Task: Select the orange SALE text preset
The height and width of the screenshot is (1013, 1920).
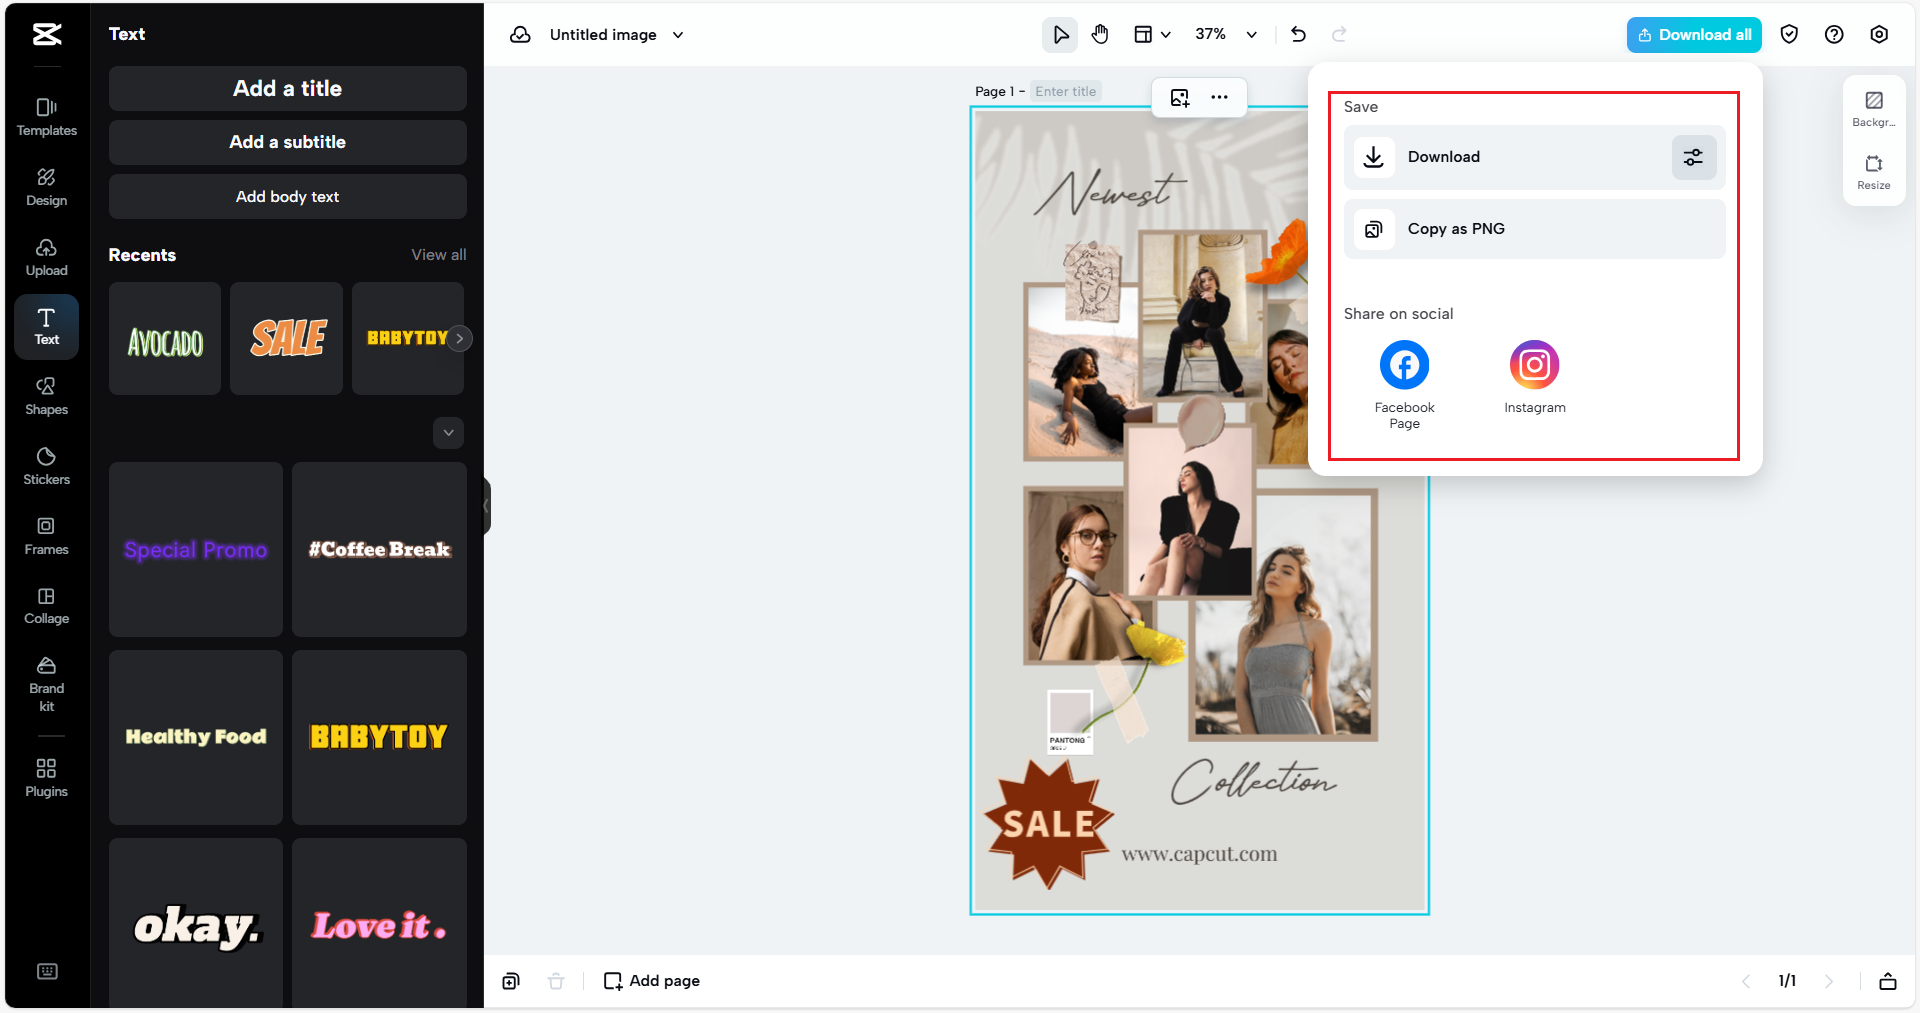Action: [287, 339]
